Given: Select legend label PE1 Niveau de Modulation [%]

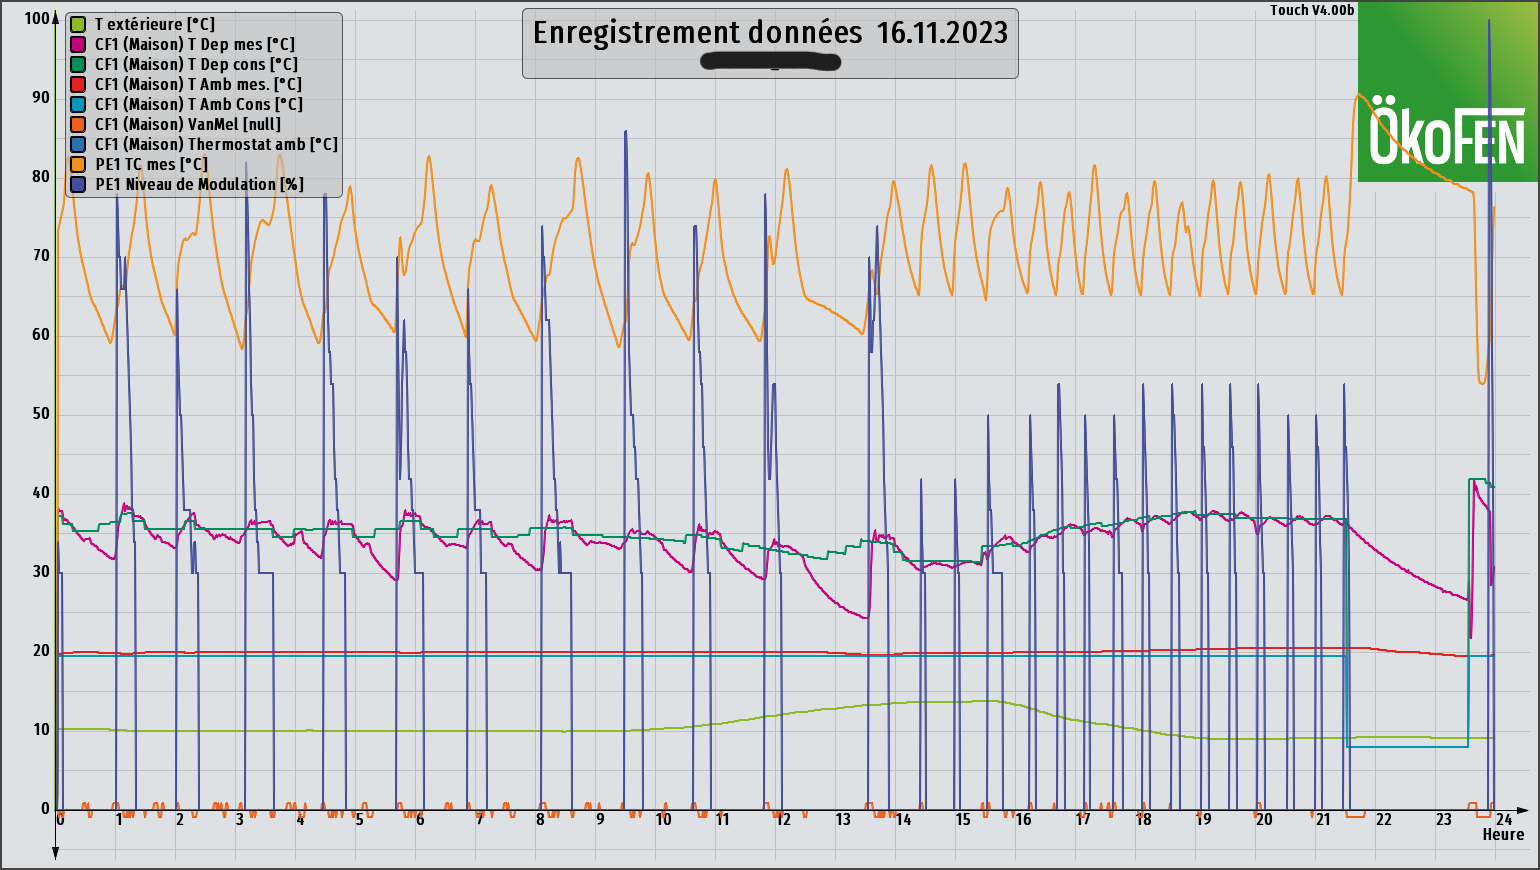Looking at the screenshot, I should pos(200,184).
